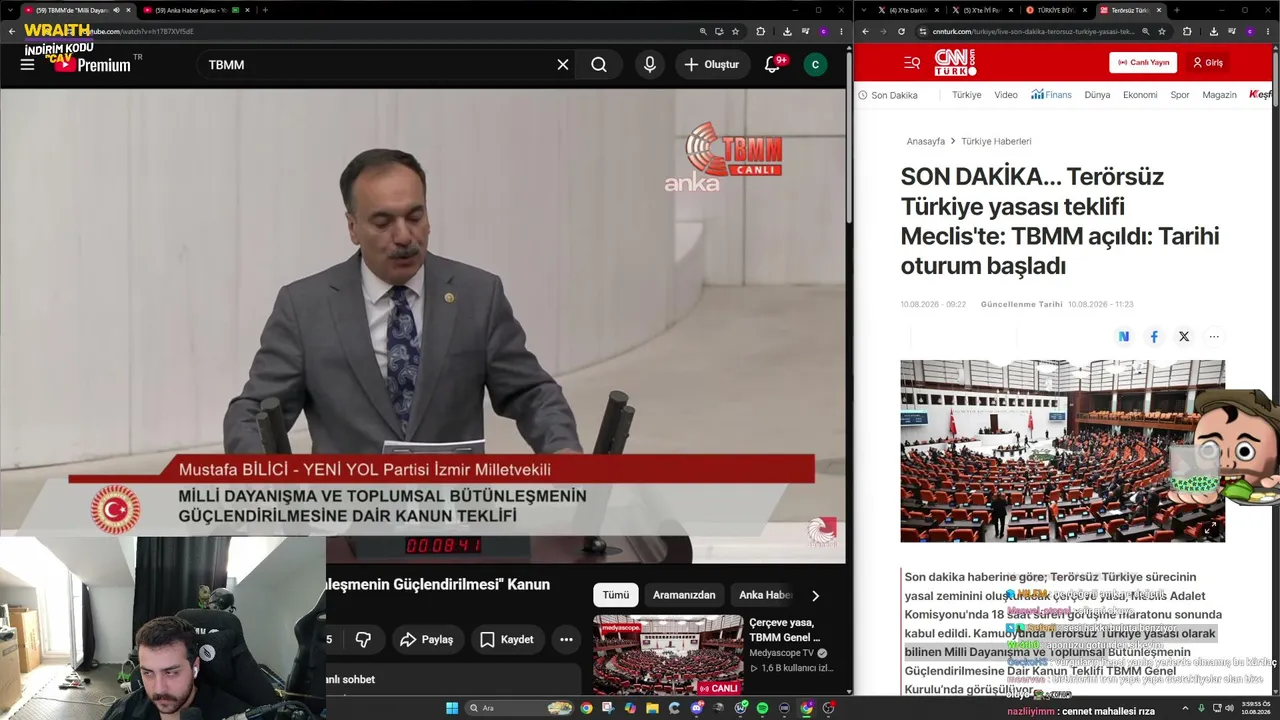Go back in the YouTube browser window

12,31
